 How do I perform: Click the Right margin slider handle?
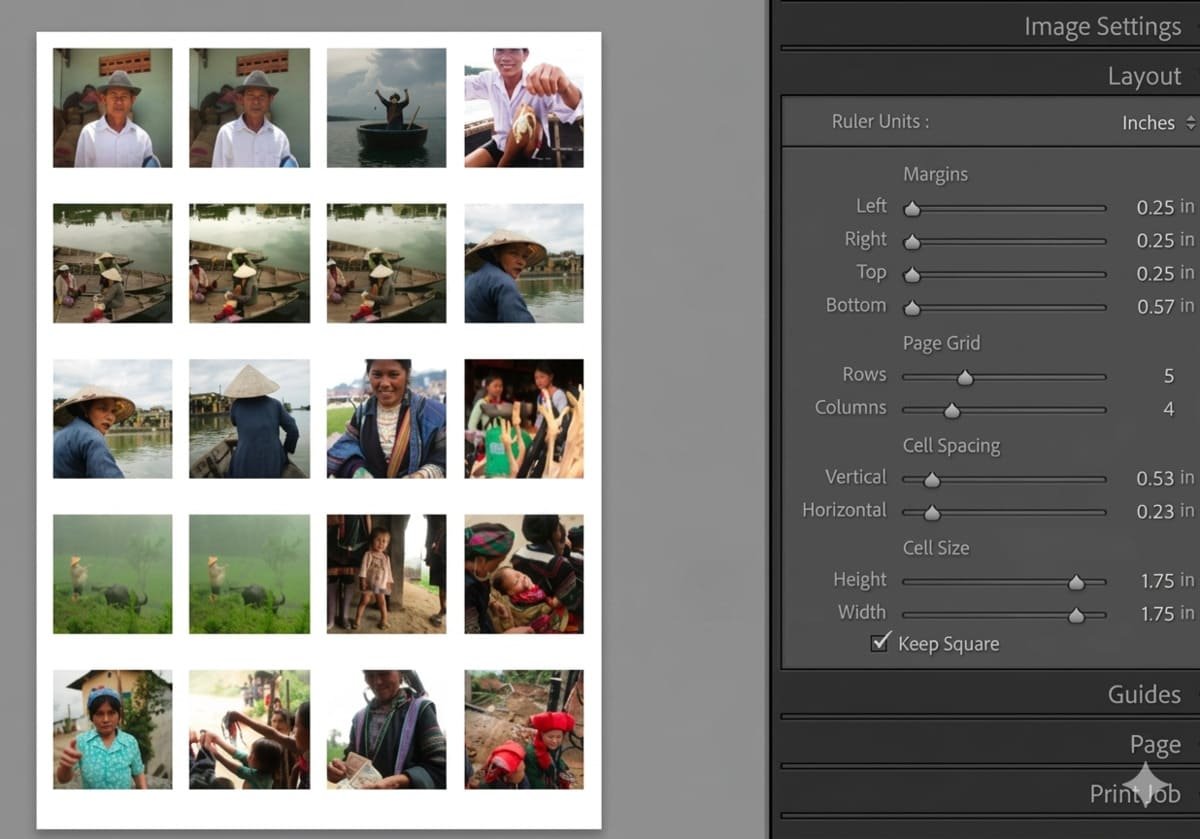pyautogui.click(x=912, y=242)
